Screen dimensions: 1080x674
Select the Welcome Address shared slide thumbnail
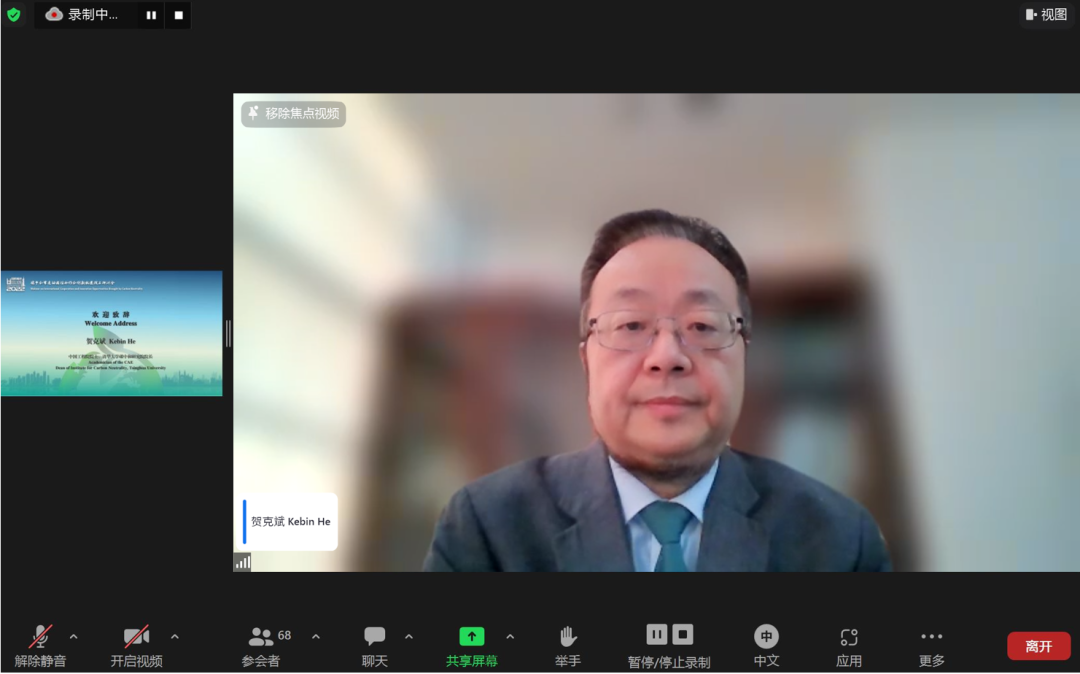(112, 333)
